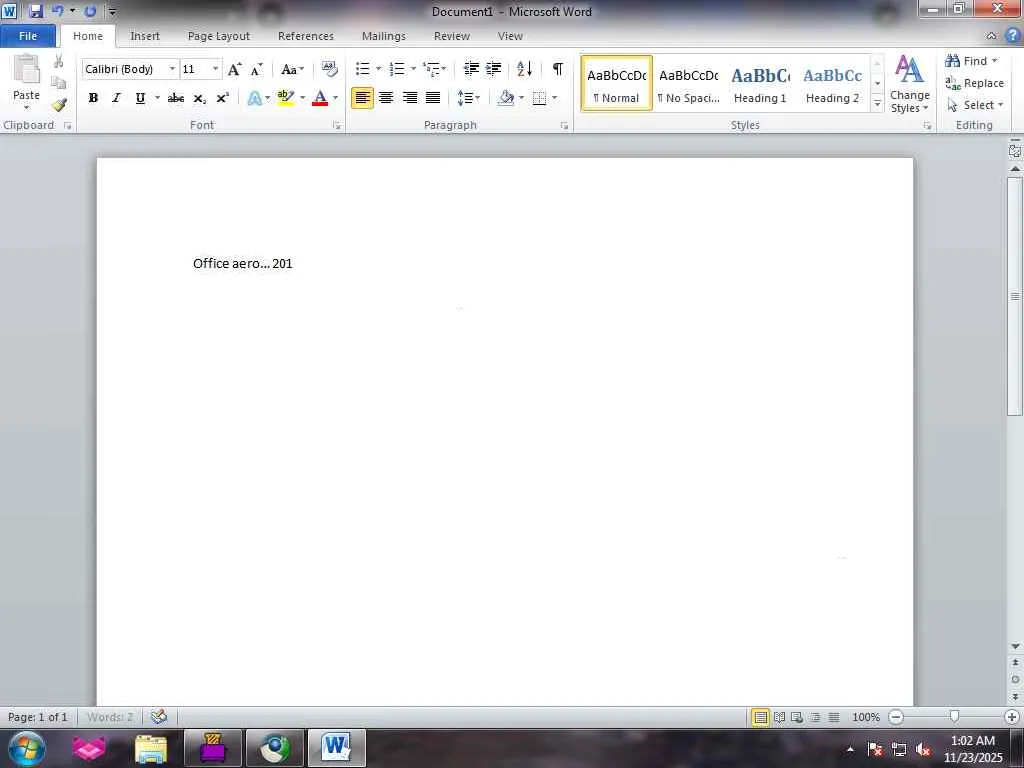Select the Format Painter brush
This screenshot has width=1024, height=768.
point(59,104)
